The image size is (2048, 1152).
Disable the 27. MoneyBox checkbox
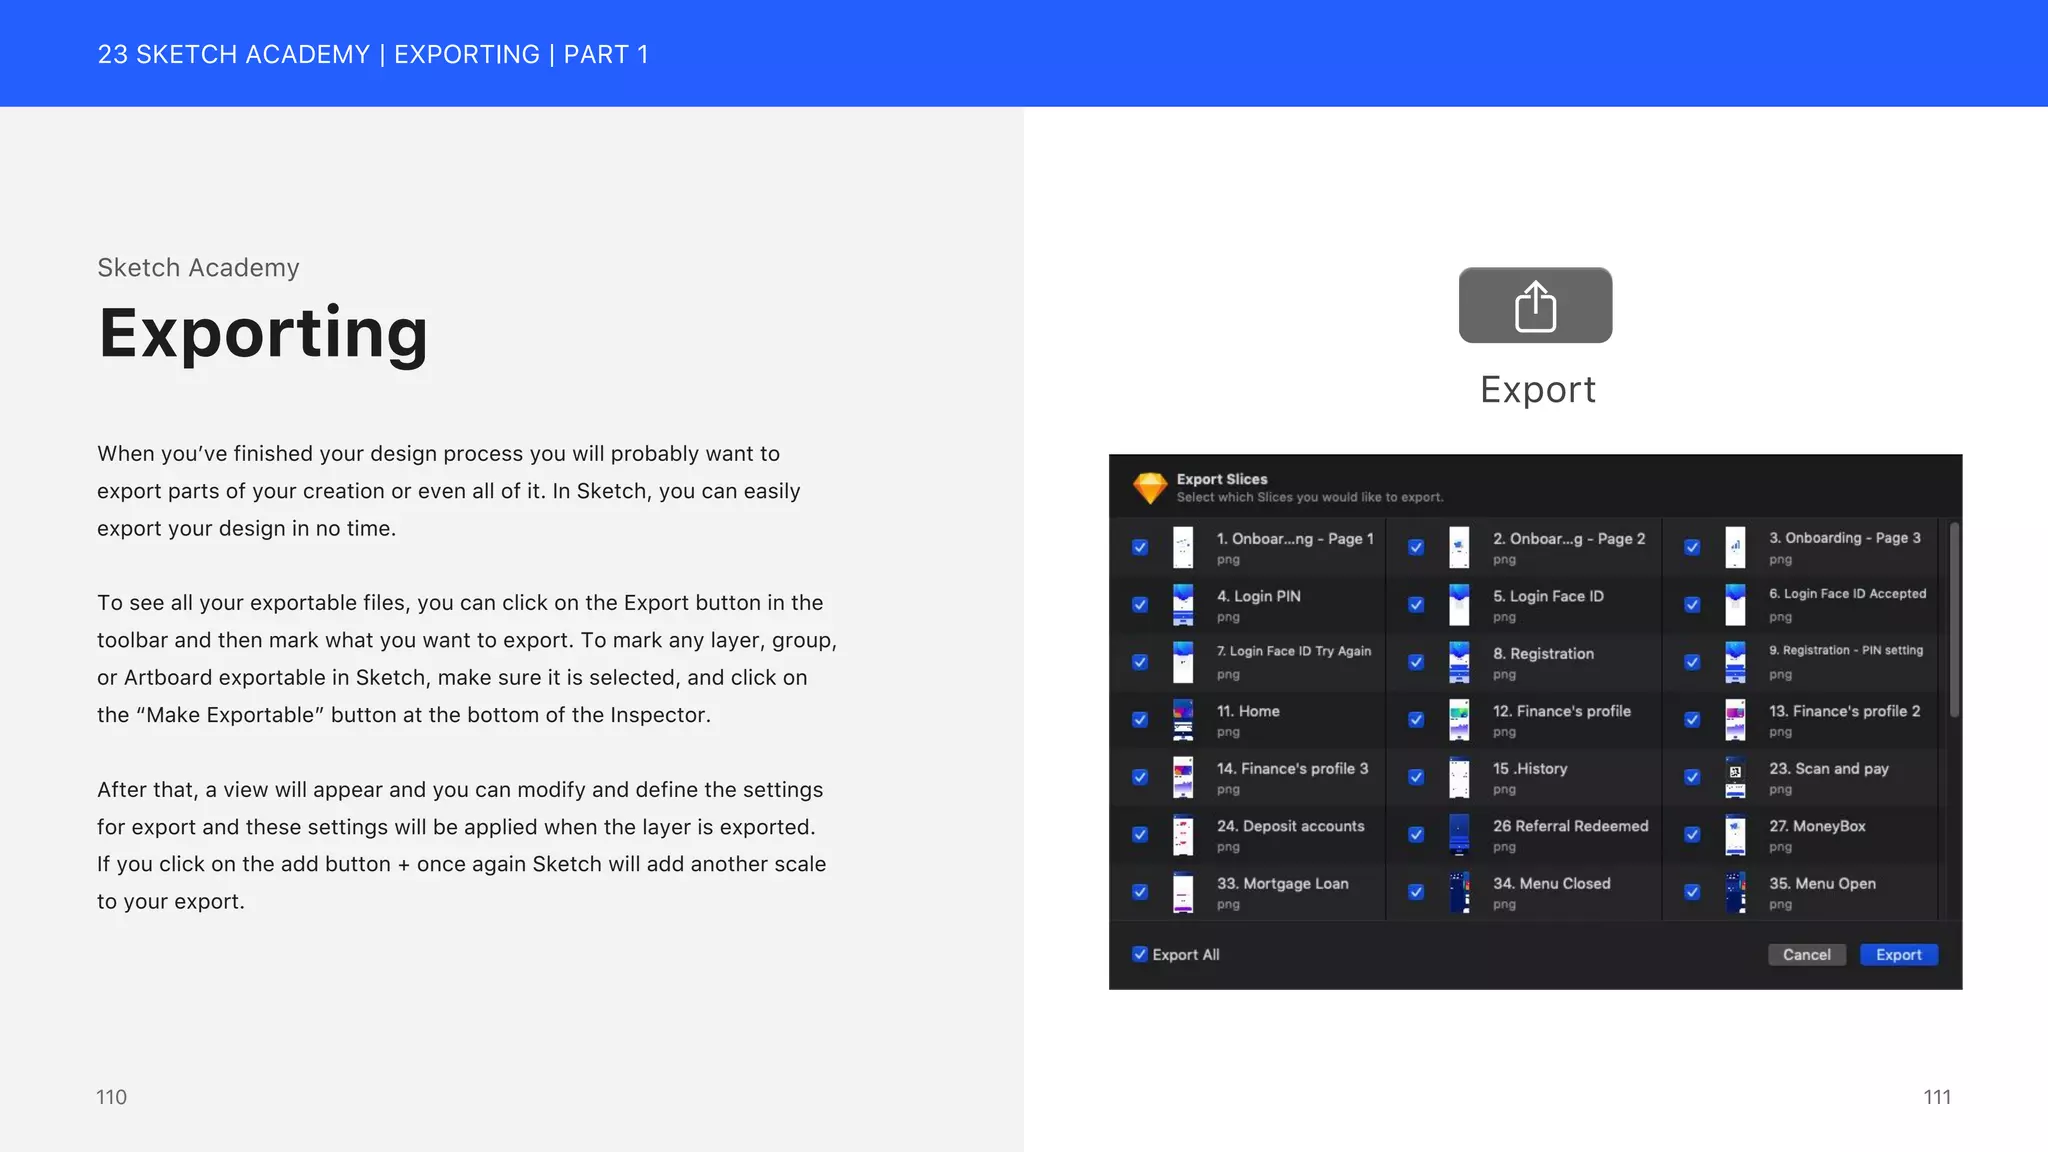[x=1692, y=835]
